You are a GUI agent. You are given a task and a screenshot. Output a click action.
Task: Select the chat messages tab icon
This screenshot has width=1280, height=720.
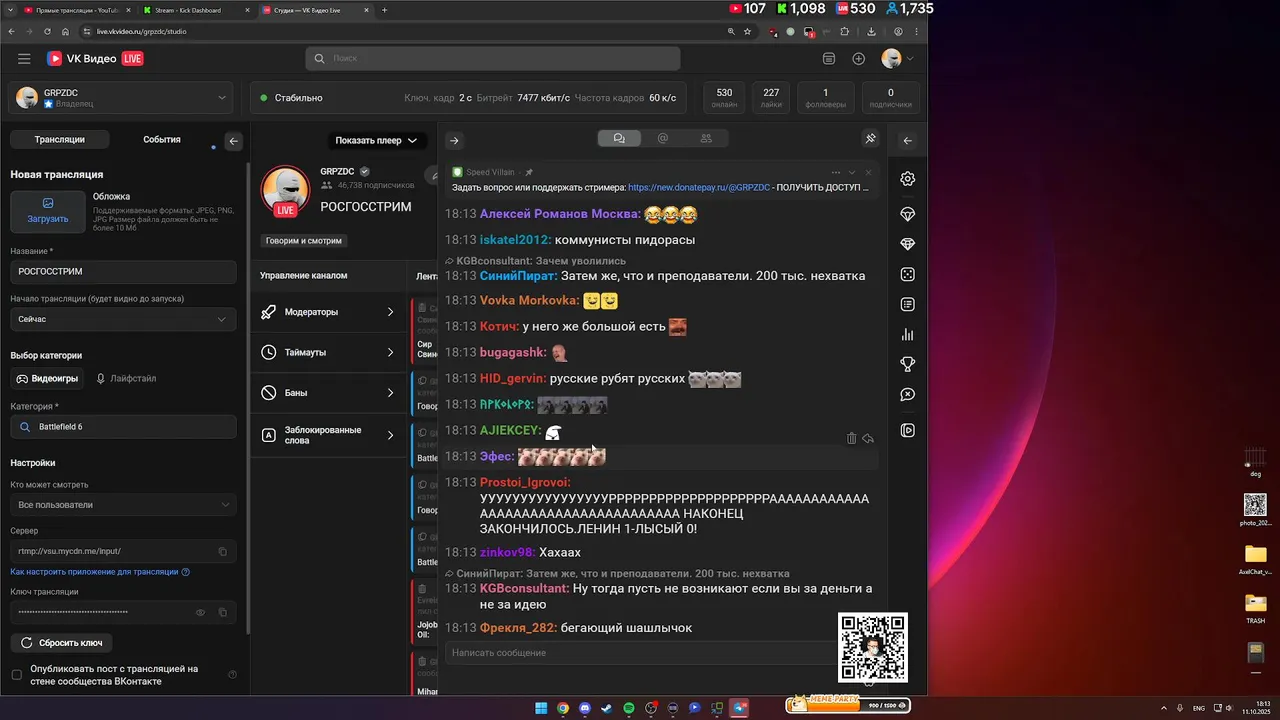(x=619, y=139)
